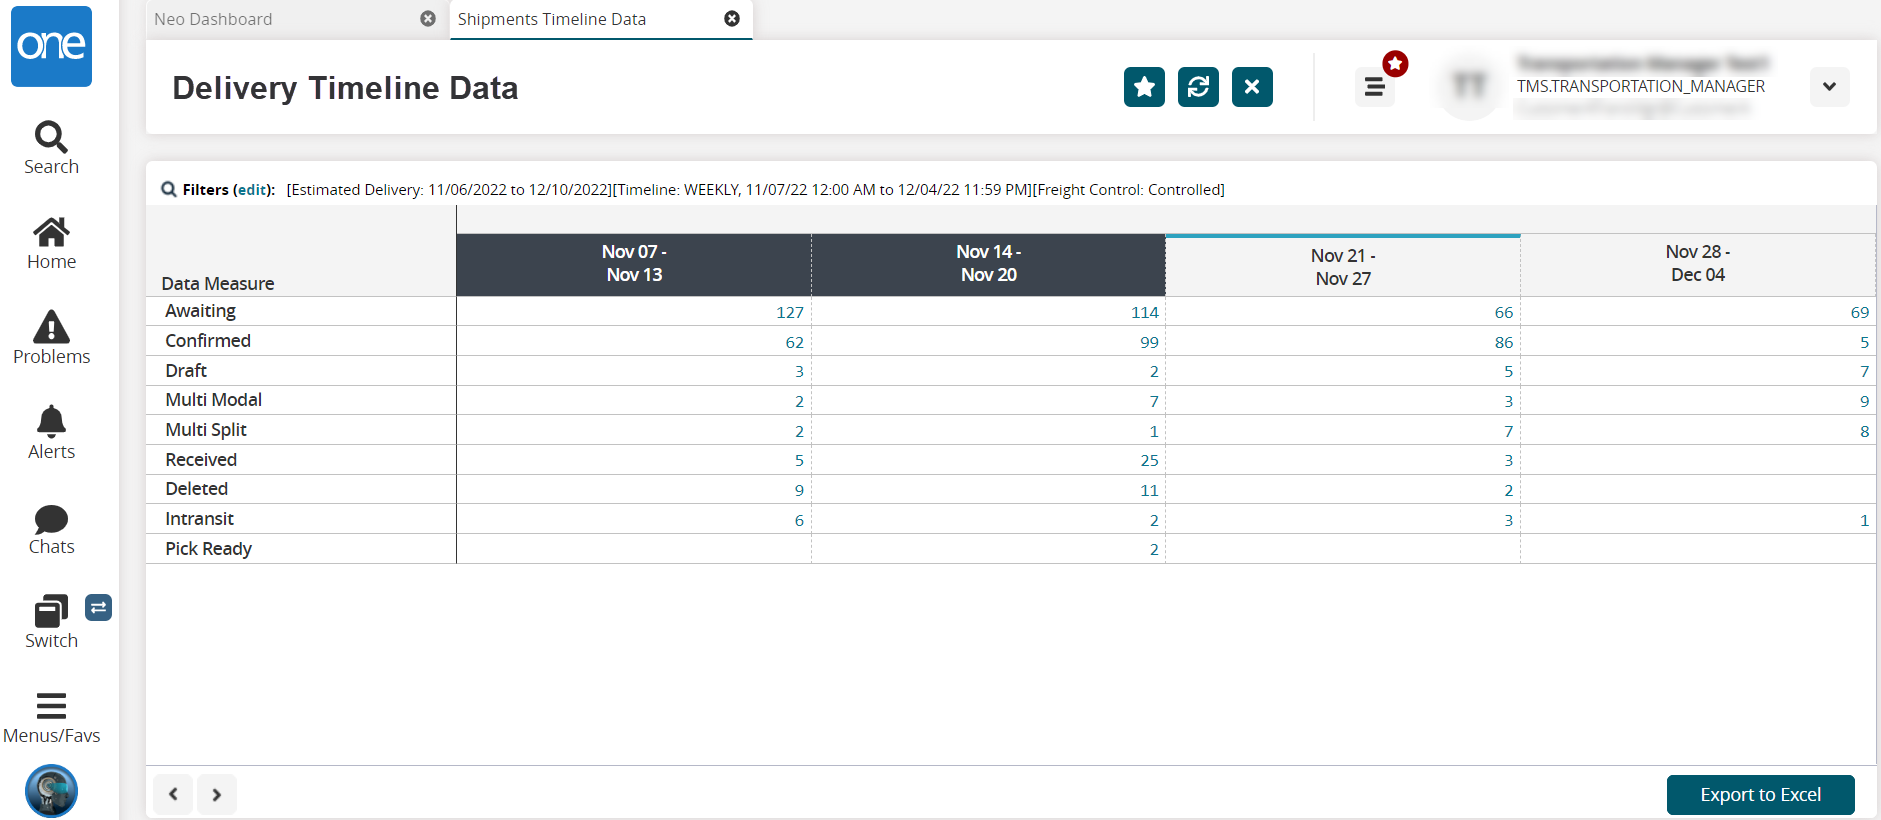Refresh the Delivery Timeline Data report
This screenshot has width=1881, height=820.
(x=1198, y=87)
